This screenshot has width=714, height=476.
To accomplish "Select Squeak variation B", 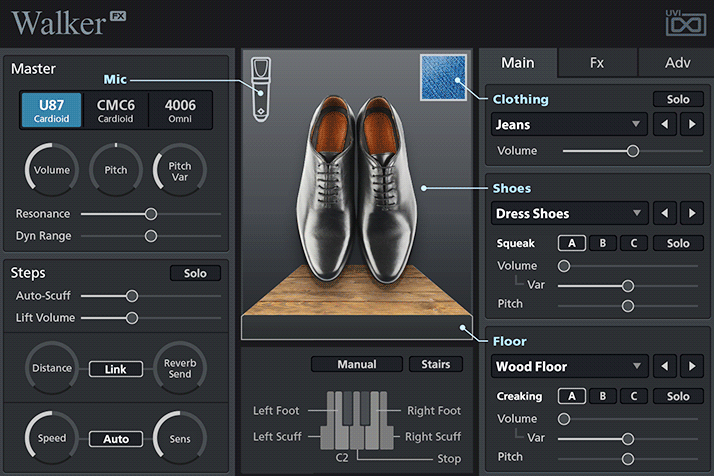I will tap(602, 243).
